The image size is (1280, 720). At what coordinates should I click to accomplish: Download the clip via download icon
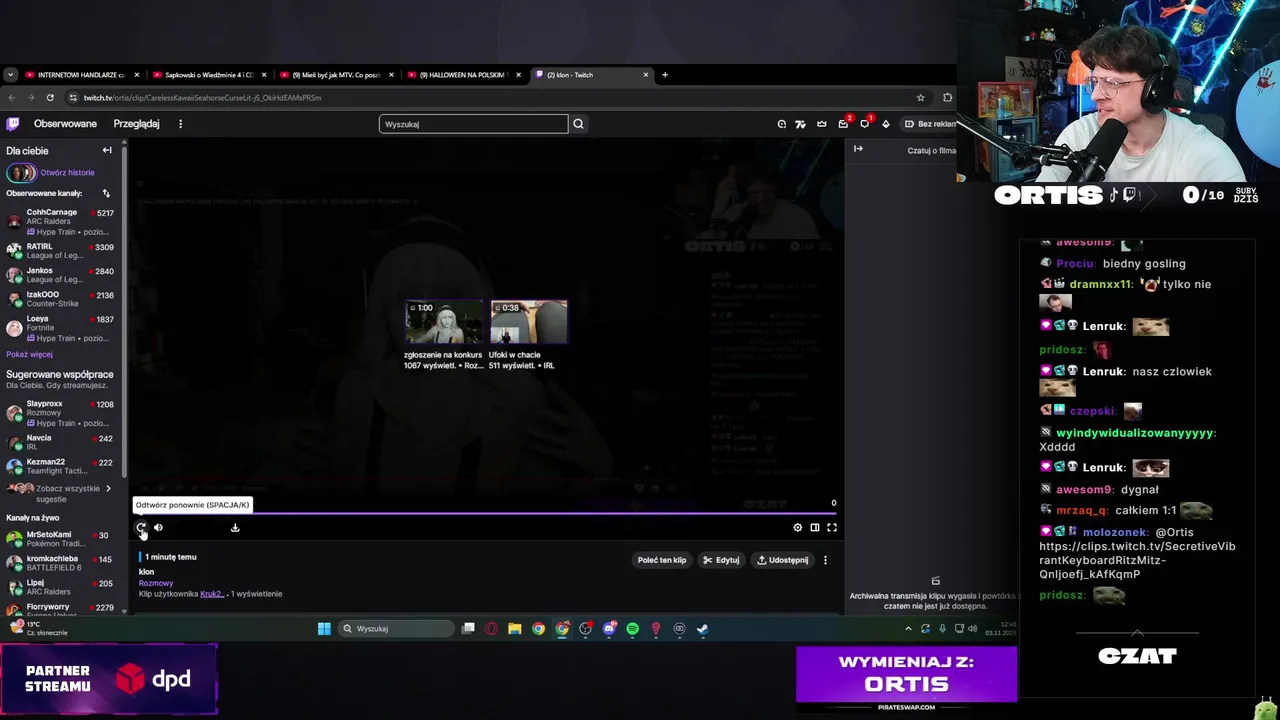(235, 527)
